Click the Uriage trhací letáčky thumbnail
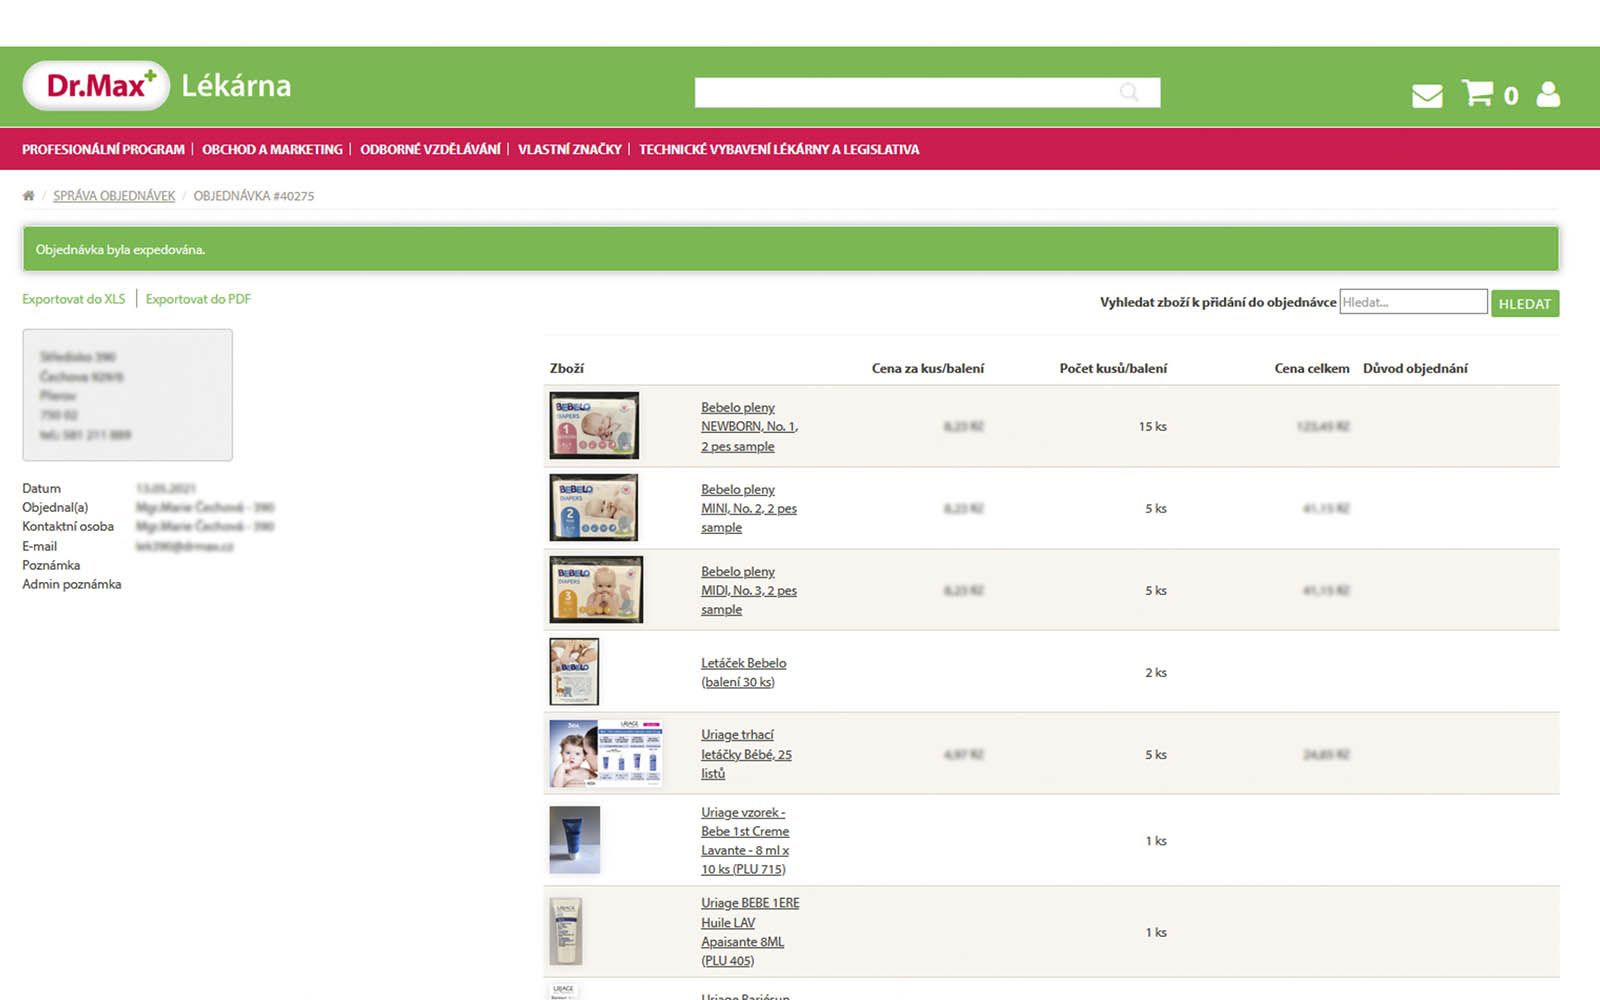This screenshot has width=1600, height=1000. tap(606, 753)
